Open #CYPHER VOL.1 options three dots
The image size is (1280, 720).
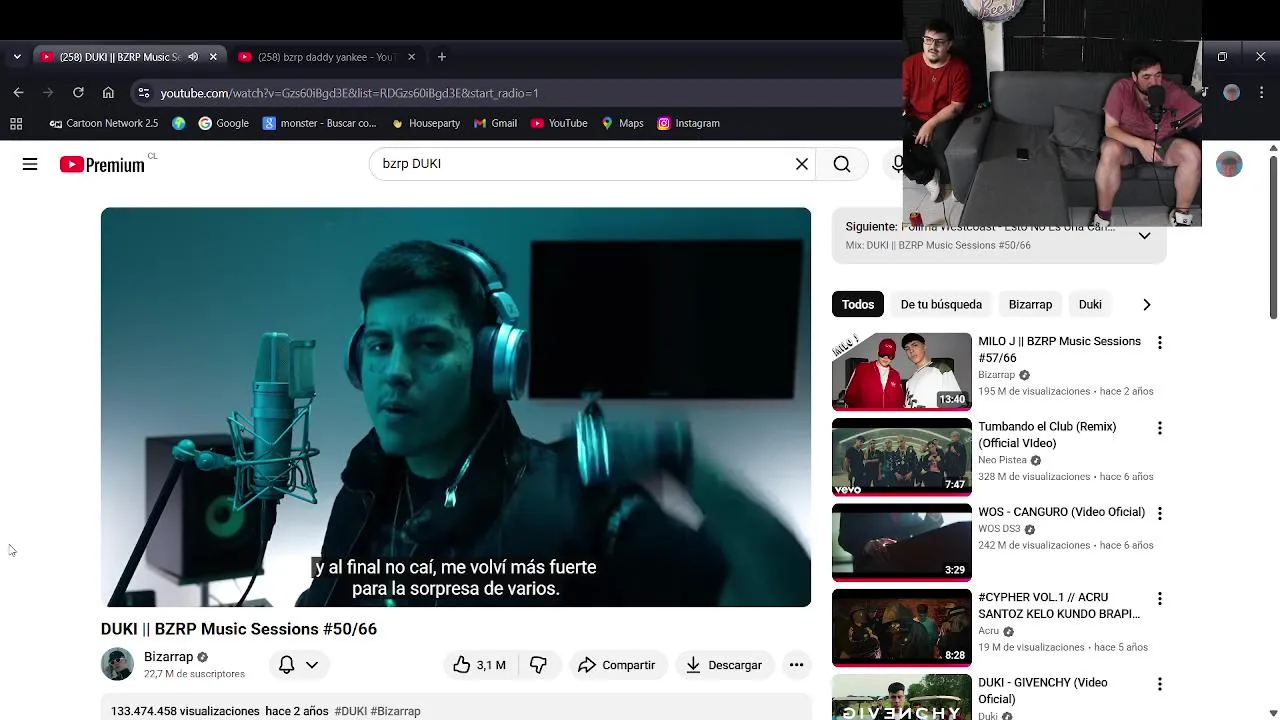1159,599
